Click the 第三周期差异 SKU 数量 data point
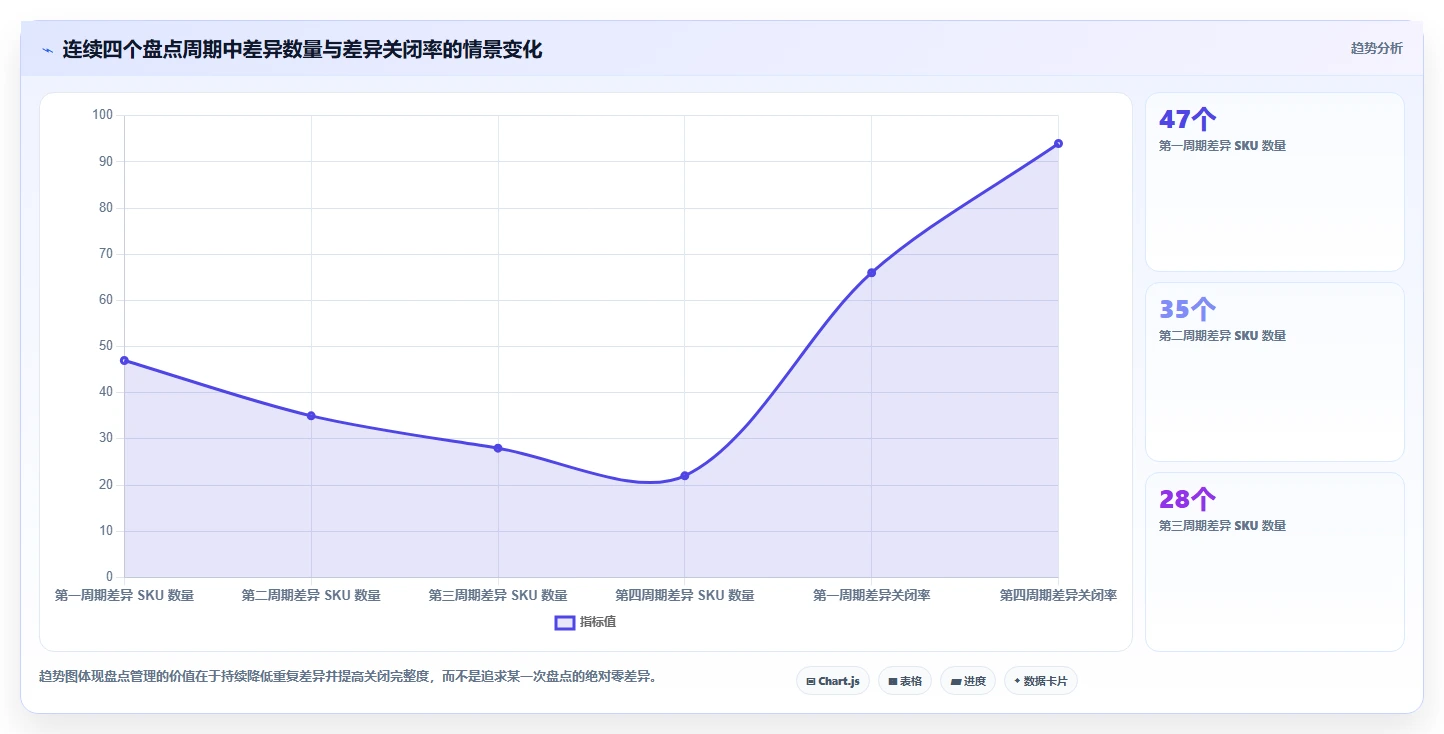This screenshot has width=1444, height=734. click(498, 448)
